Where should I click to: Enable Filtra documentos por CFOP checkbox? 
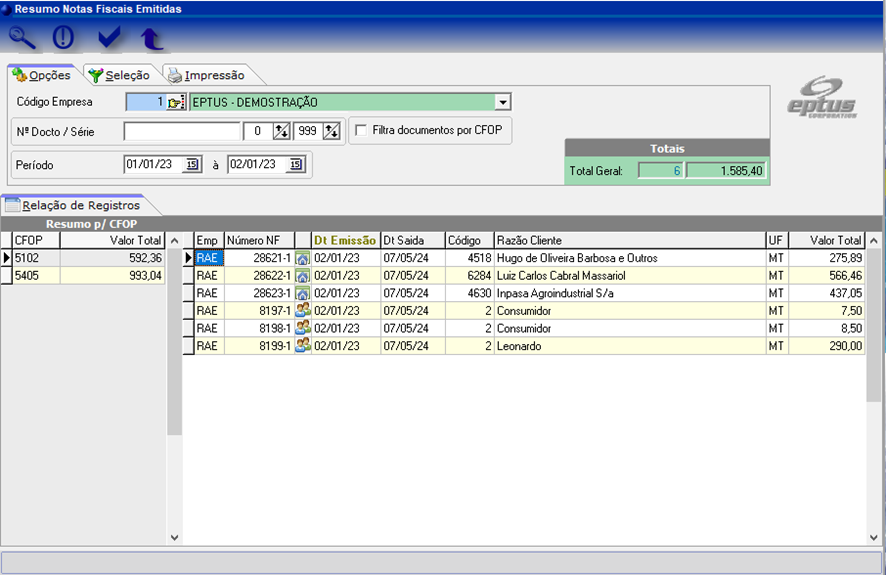(x=361, y=130)
